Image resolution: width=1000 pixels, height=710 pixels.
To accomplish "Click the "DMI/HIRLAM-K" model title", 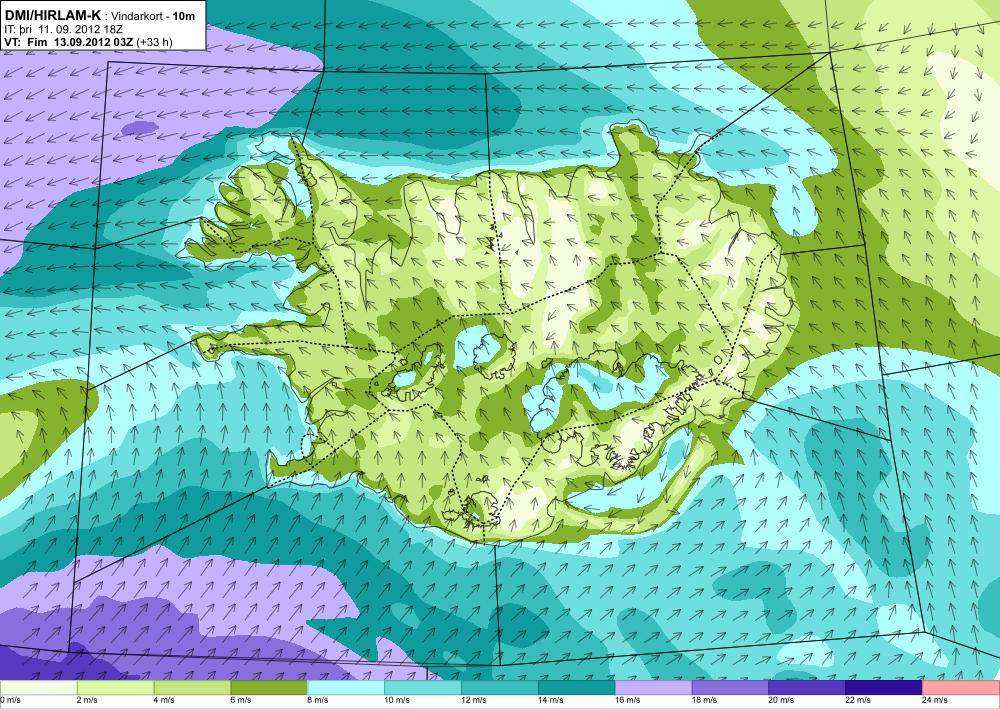I will pos(52,16).
